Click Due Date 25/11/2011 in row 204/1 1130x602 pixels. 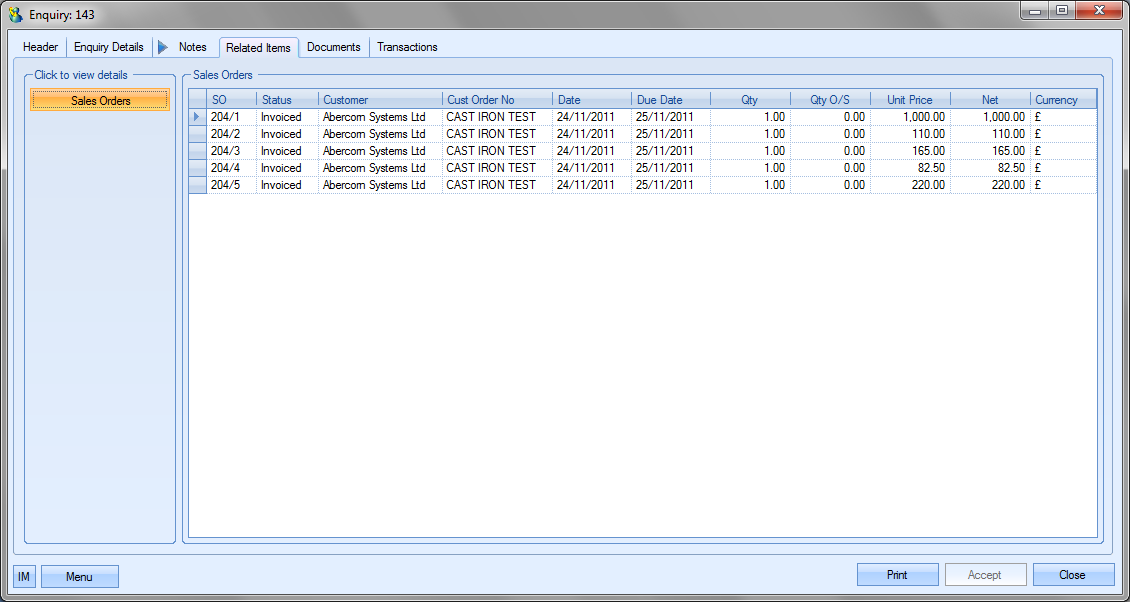coord(671,117)
